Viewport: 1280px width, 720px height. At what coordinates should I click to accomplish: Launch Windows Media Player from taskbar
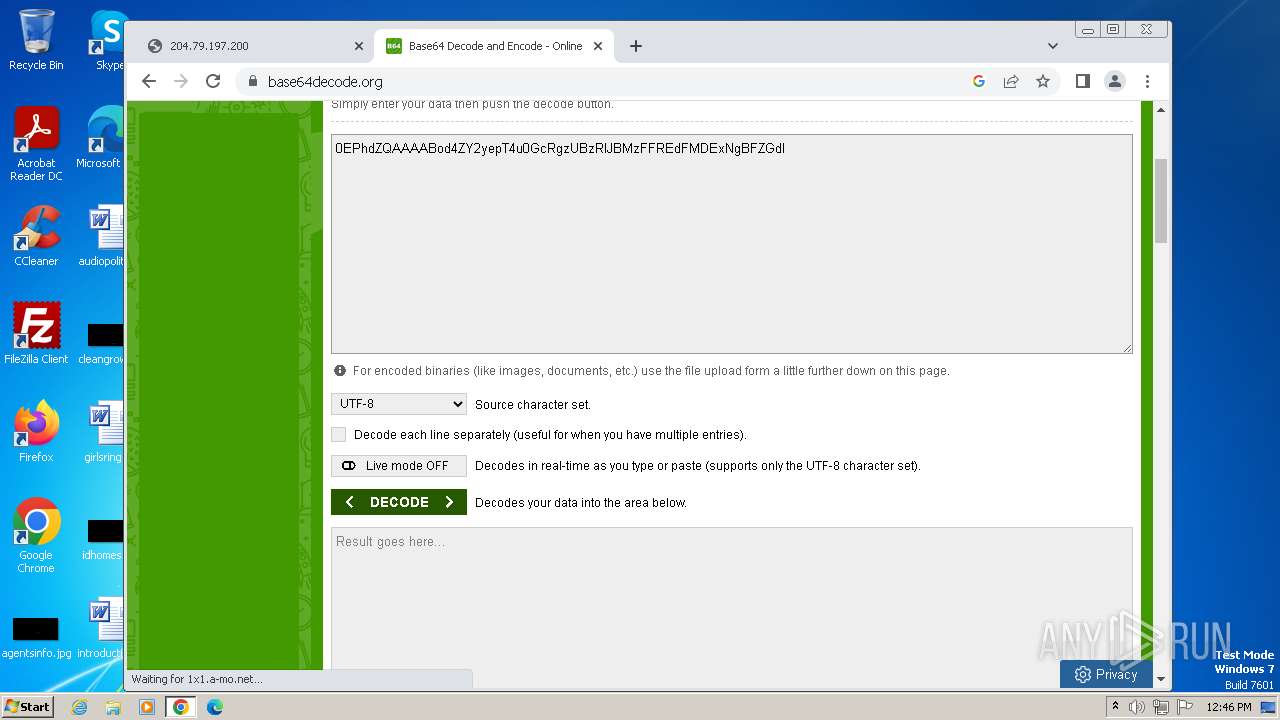147,707
